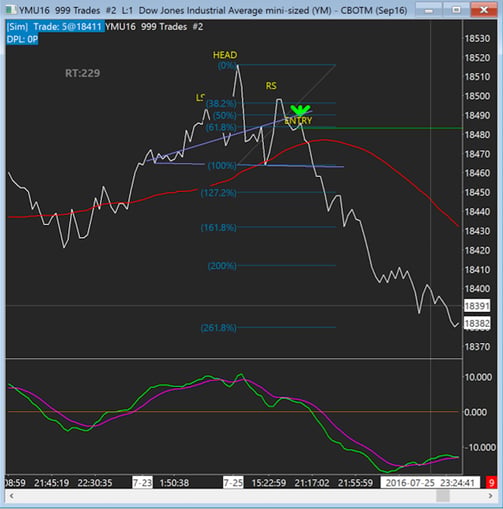The width and height of the screenshot is (503, 509).
Task: Click the 7-25 date marker on the time axis
Action: click(233, 482)
